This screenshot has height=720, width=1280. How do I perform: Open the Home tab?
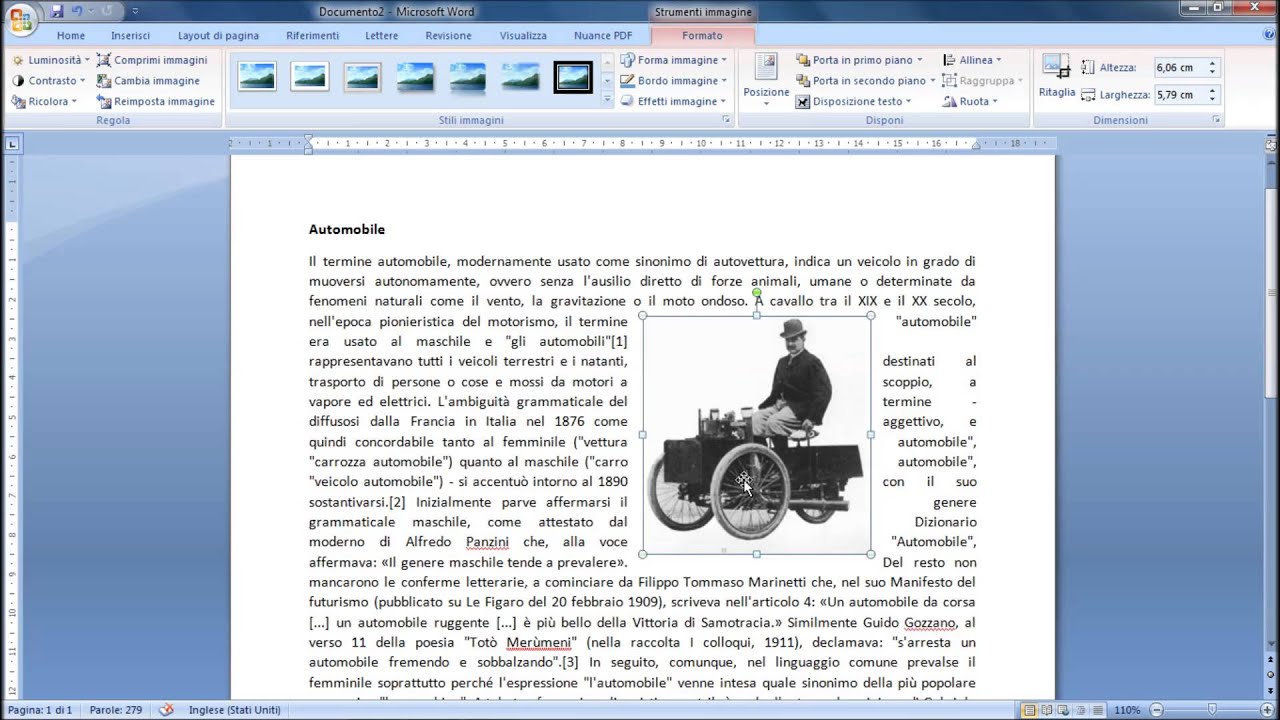(x=71, y=35)
